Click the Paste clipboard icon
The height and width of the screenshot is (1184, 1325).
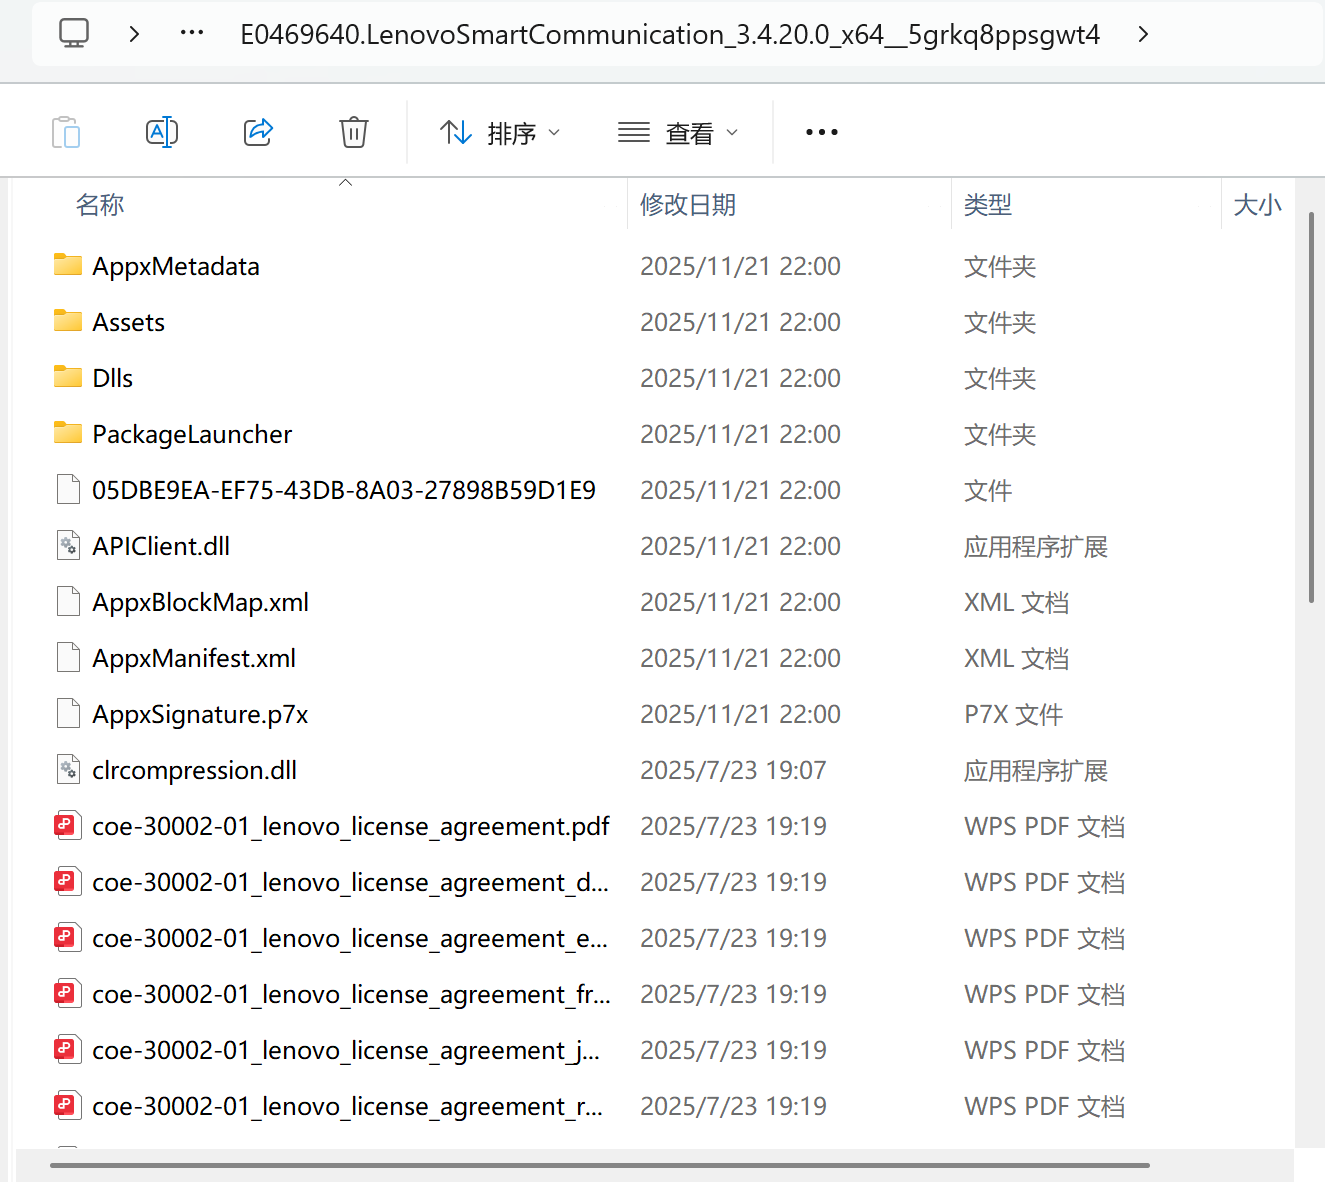coord(66,132)
